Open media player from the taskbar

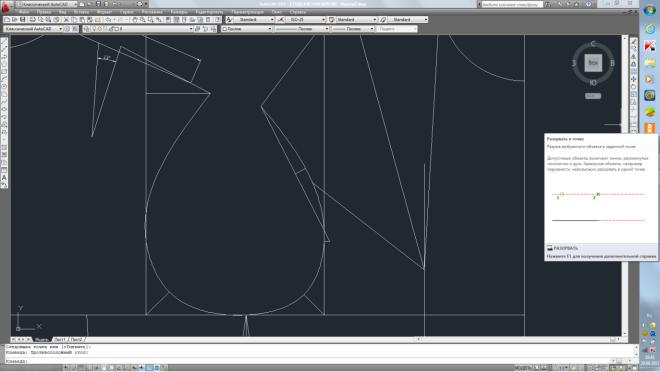pyautogui.click(x=649, y=79)
